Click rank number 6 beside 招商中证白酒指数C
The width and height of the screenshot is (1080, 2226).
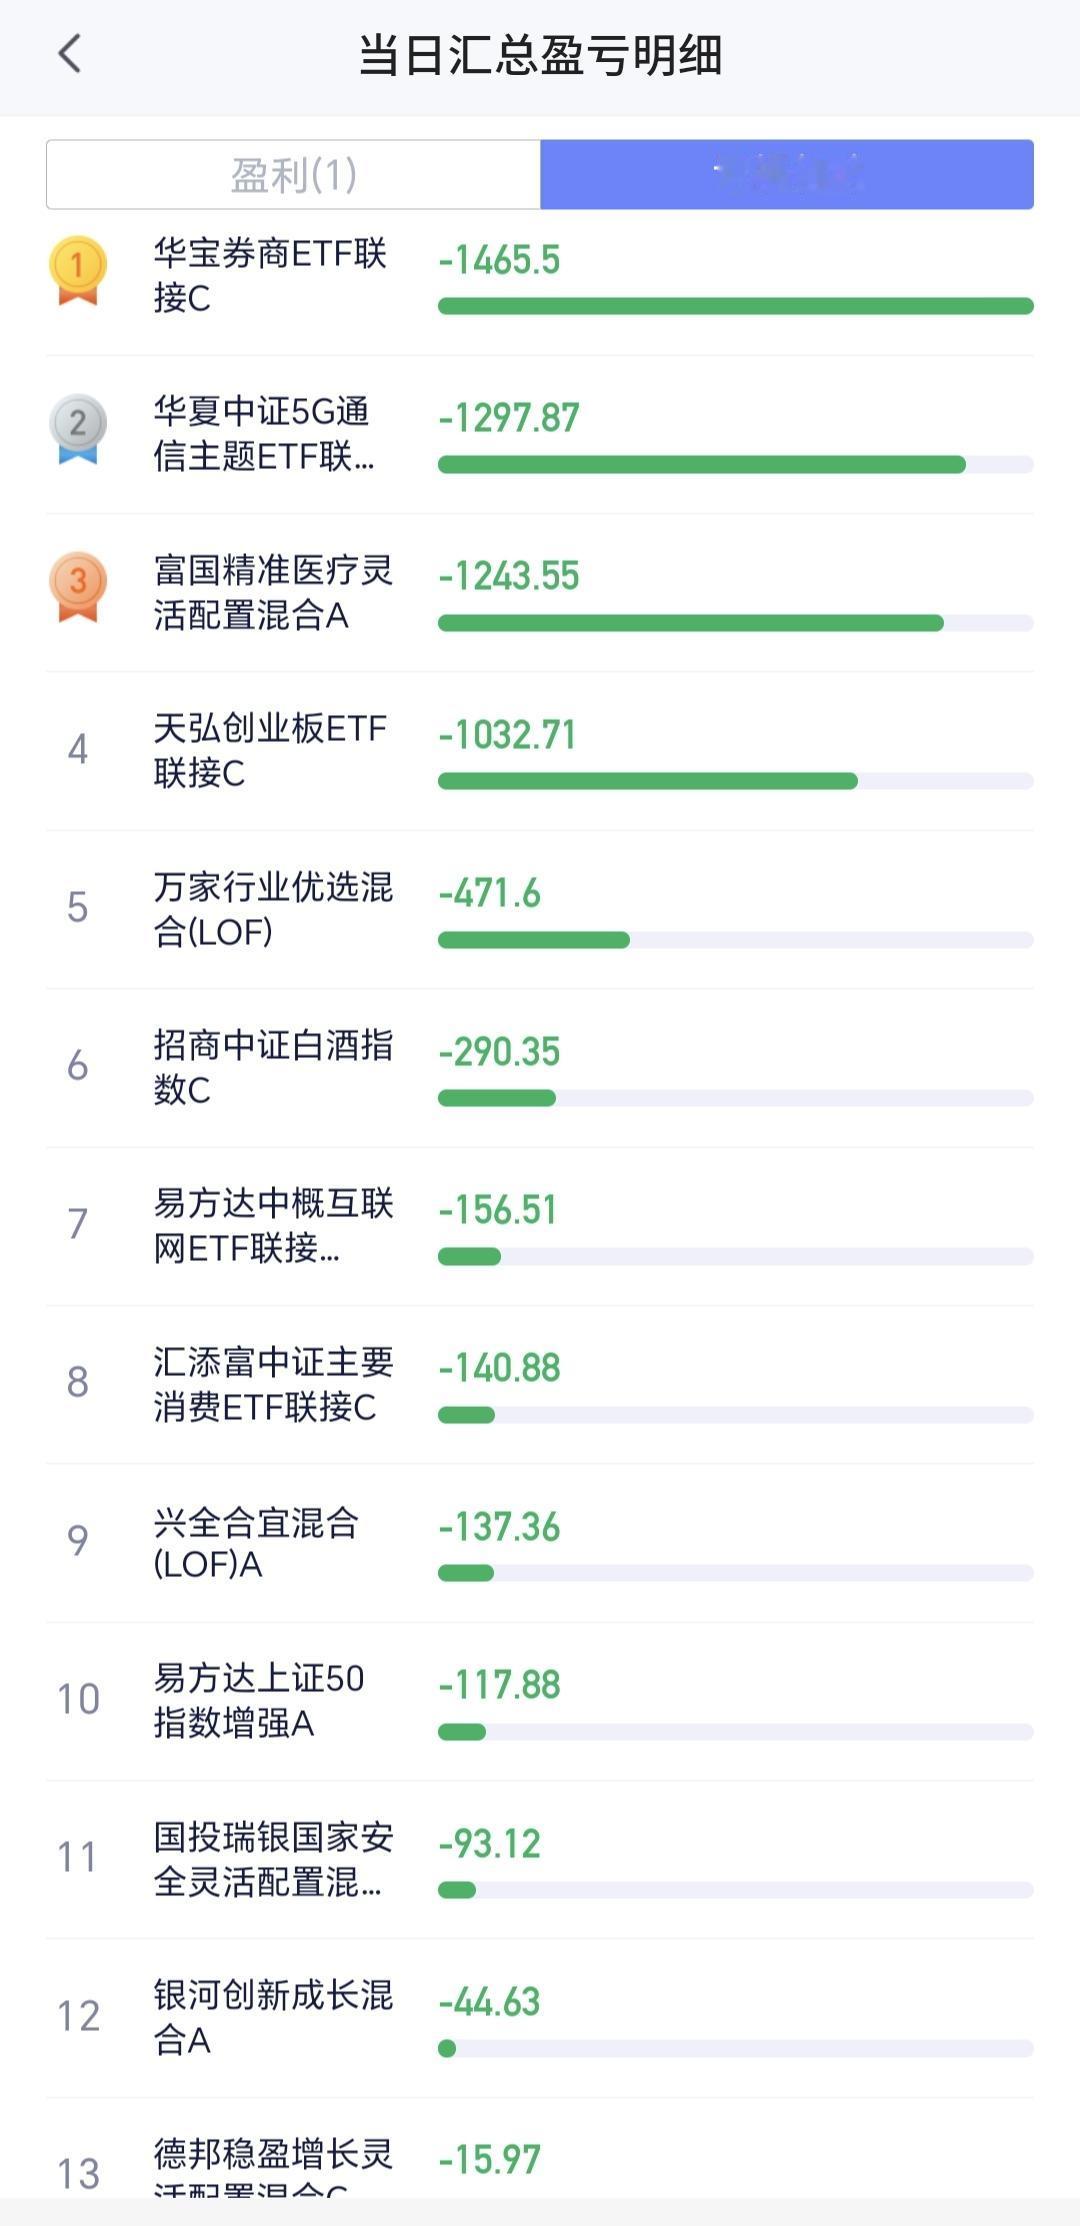click(x=77, y=1066)
